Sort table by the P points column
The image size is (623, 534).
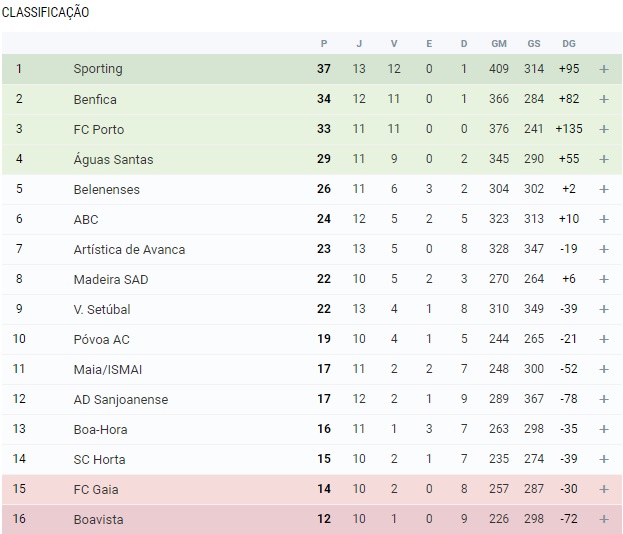(324, 43)
